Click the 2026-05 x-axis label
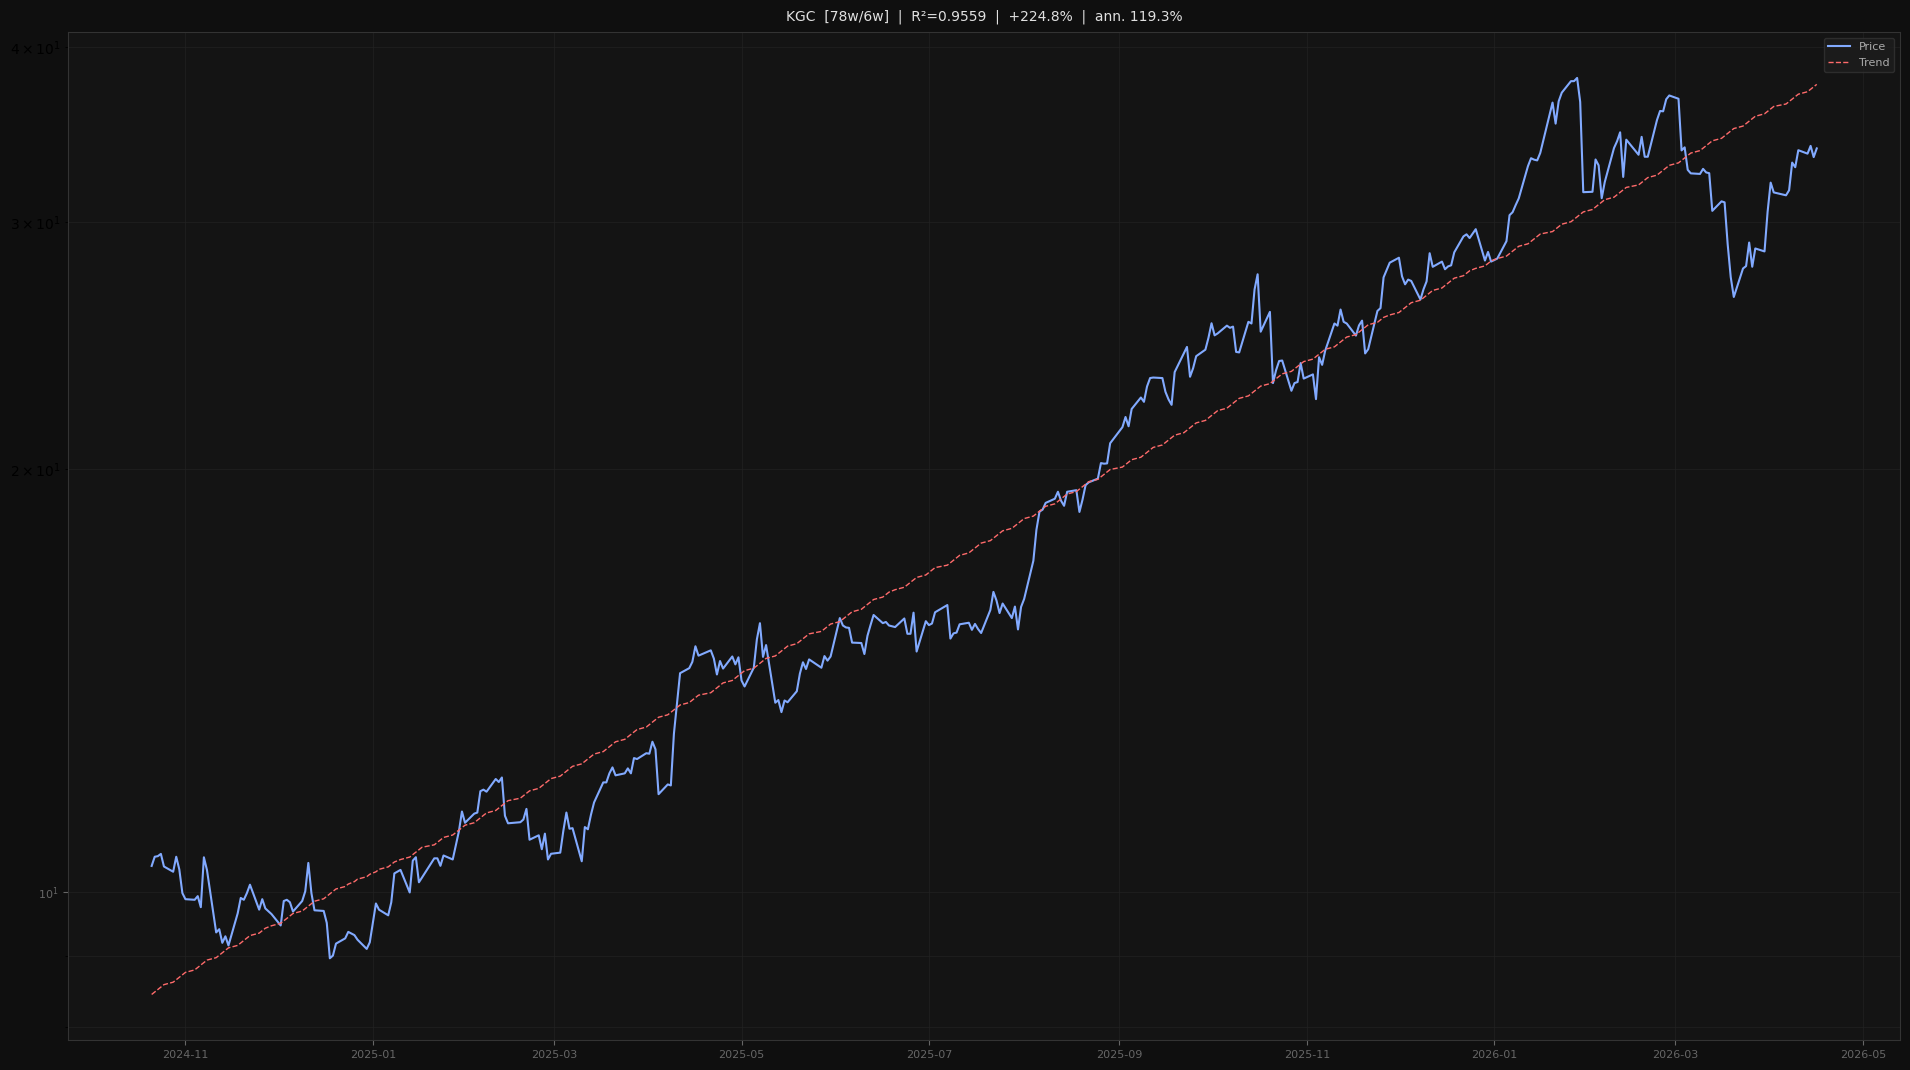1910x1070 pixels. tap(1863, 1054)
